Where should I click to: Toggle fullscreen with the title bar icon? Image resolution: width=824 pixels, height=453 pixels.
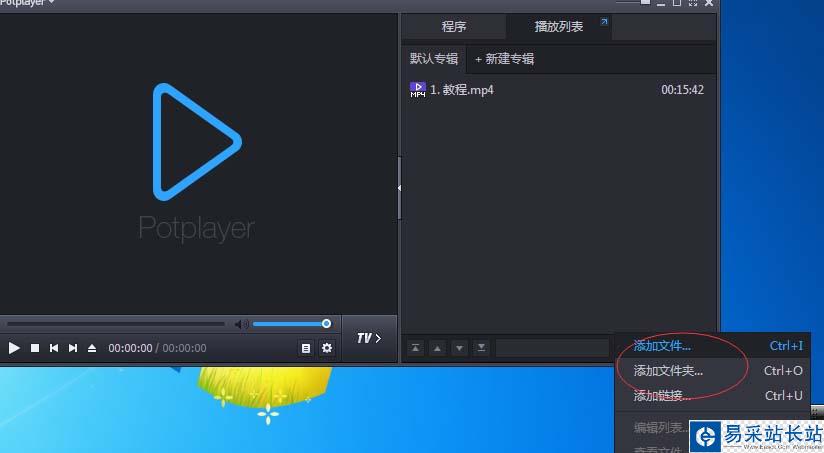693,3
